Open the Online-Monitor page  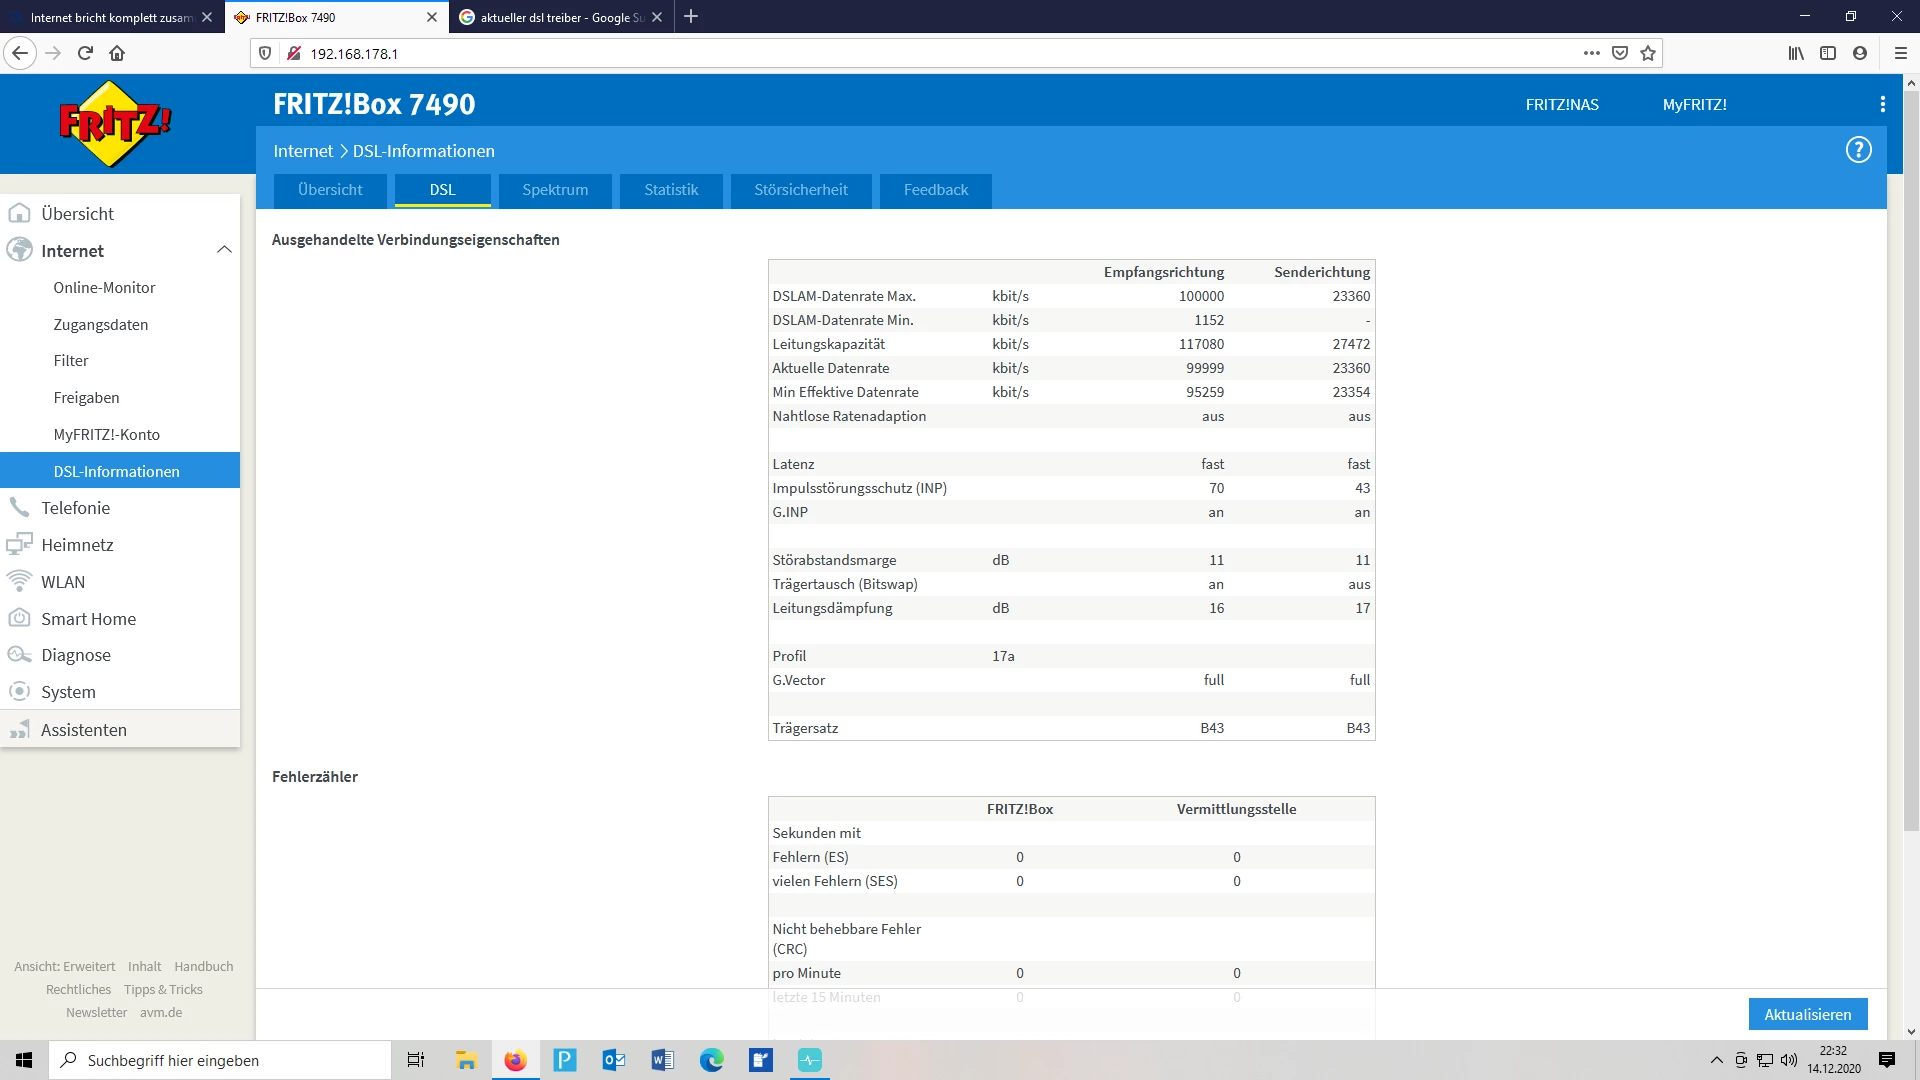click(104, 288)
